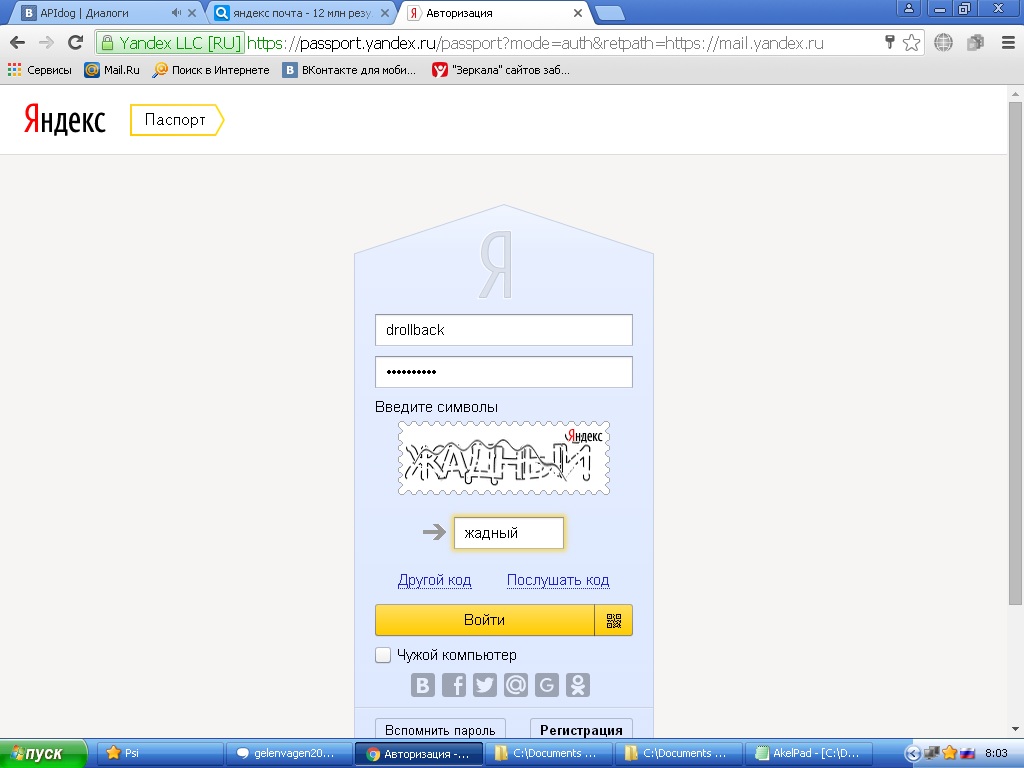
Task: Open Psi in the taskbar
Action: [160, 754]
